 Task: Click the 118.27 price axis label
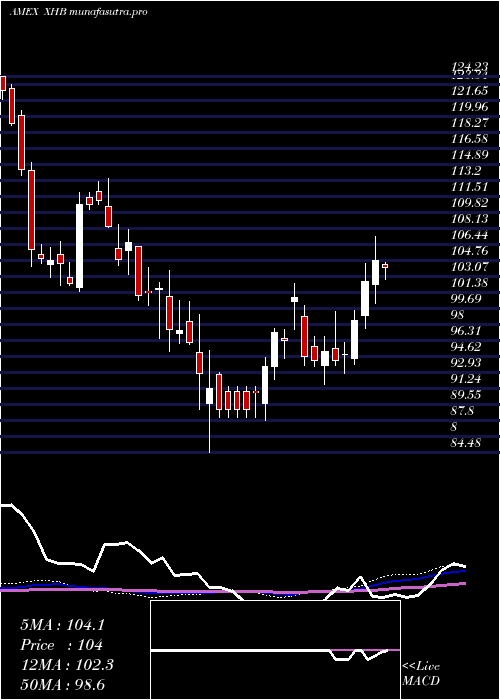click(470, 123)
